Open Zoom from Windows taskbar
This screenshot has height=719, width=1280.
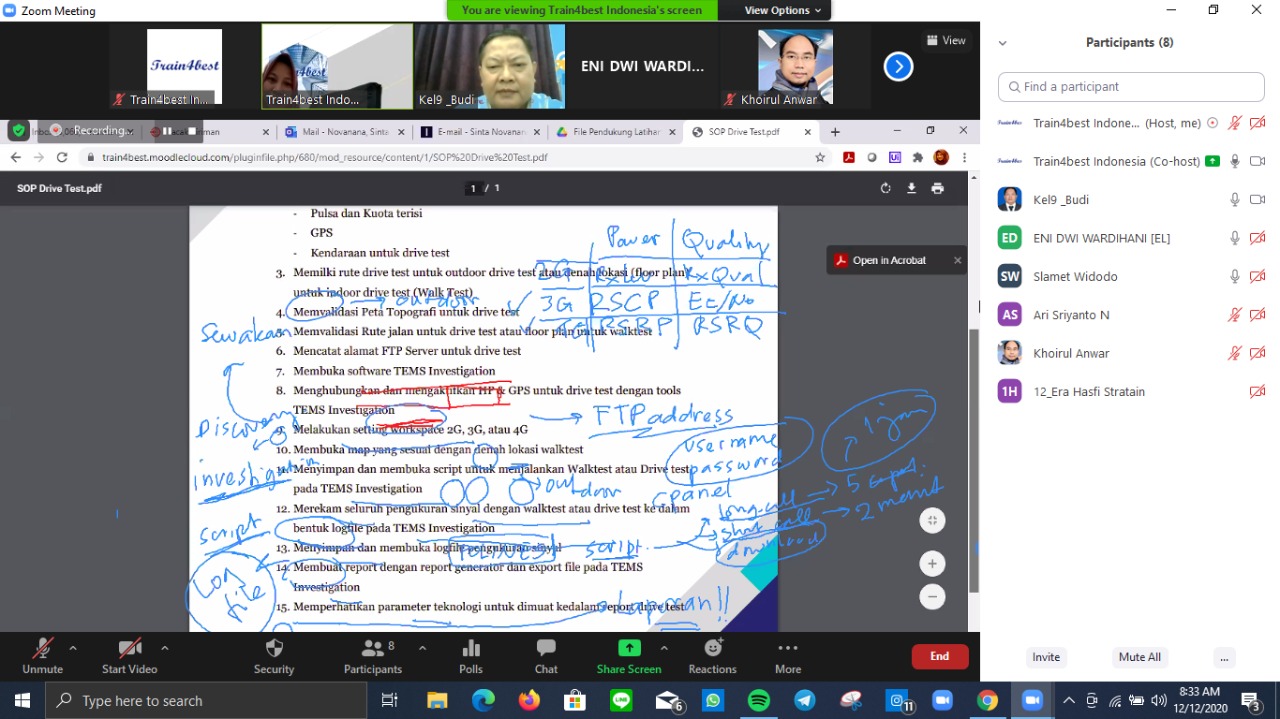[1032, 700]
